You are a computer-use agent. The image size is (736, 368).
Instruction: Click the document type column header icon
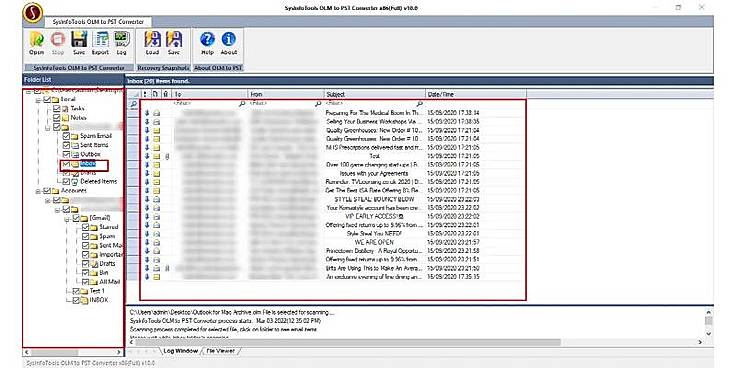(x=156, y=94)
